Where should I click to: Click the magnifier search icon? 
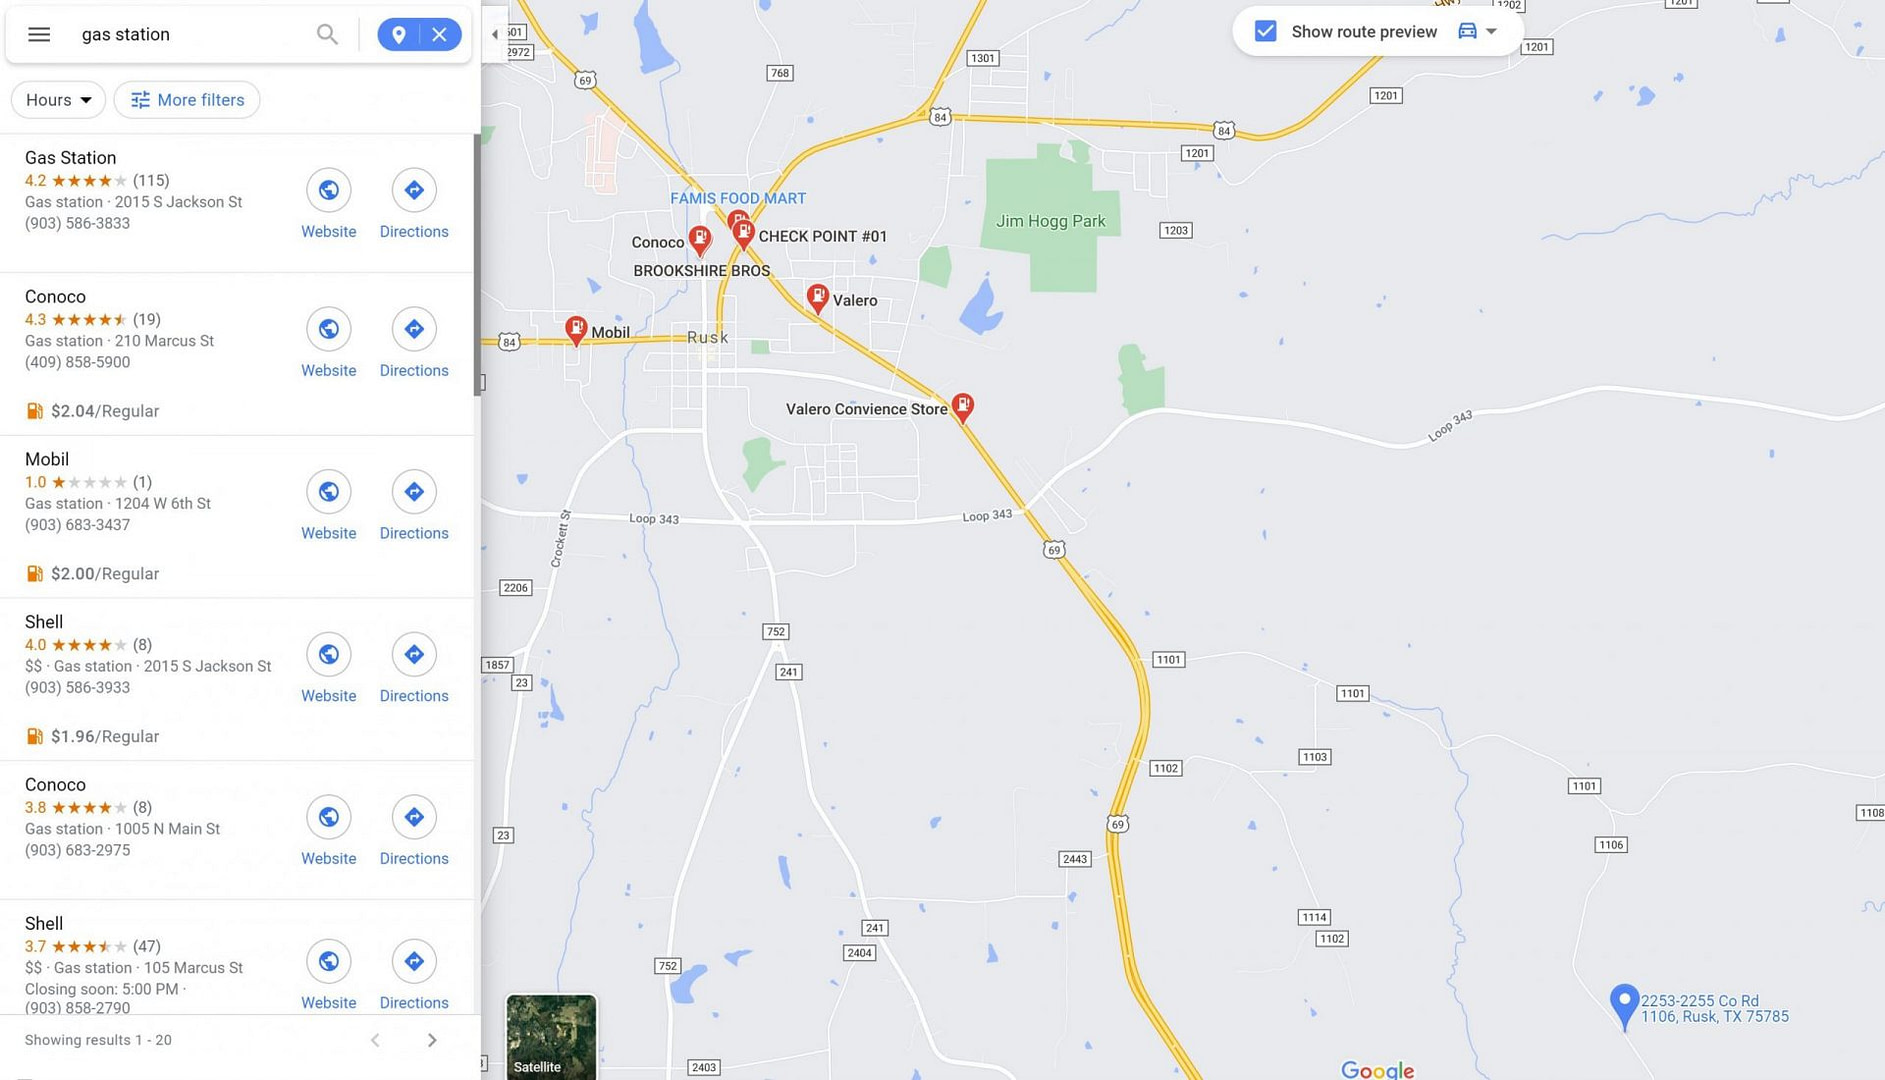[x=327, y=34]
